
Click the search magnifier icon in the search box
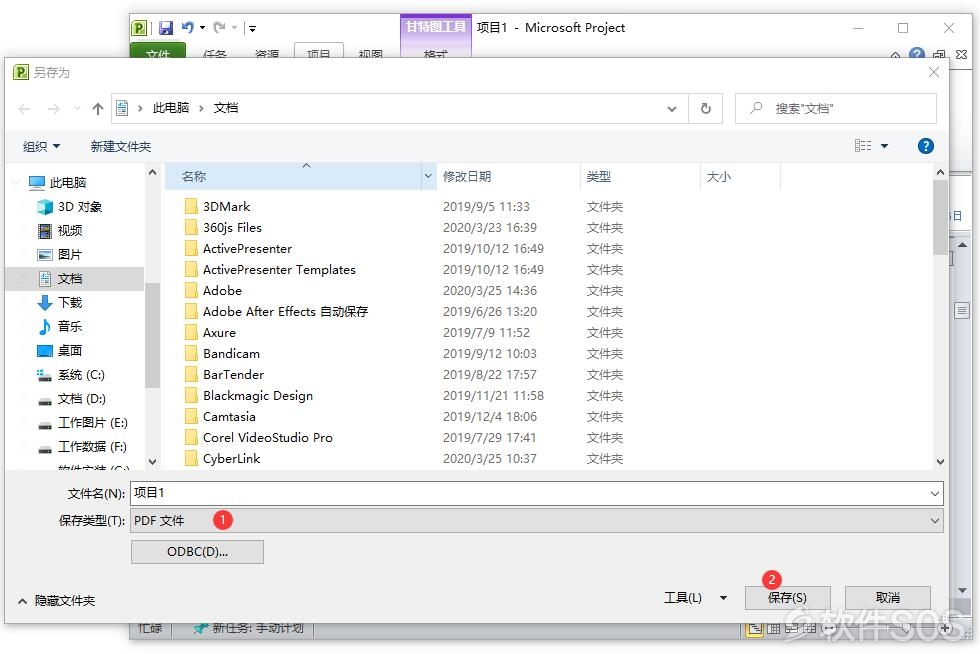756,108
